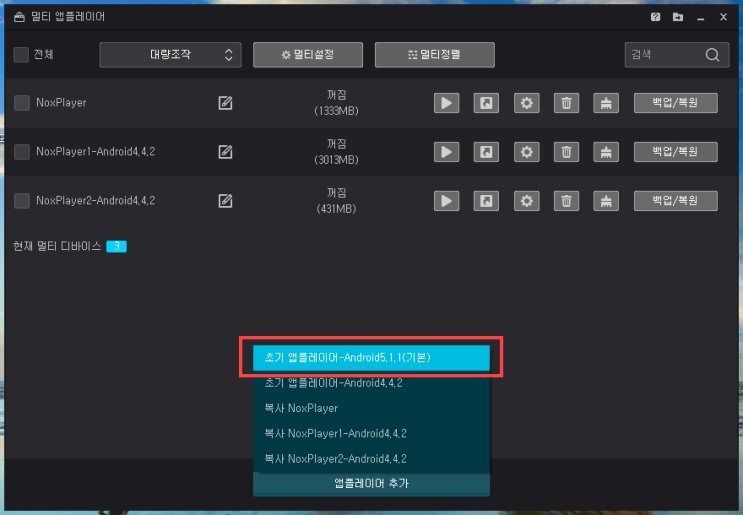Image resolution: width=743 pixels, height=515 pixels.
Task: Check the NoxPlayer2-Android4.4.2 checkbox
Action: pyautogui.click(x=22, y=201)
